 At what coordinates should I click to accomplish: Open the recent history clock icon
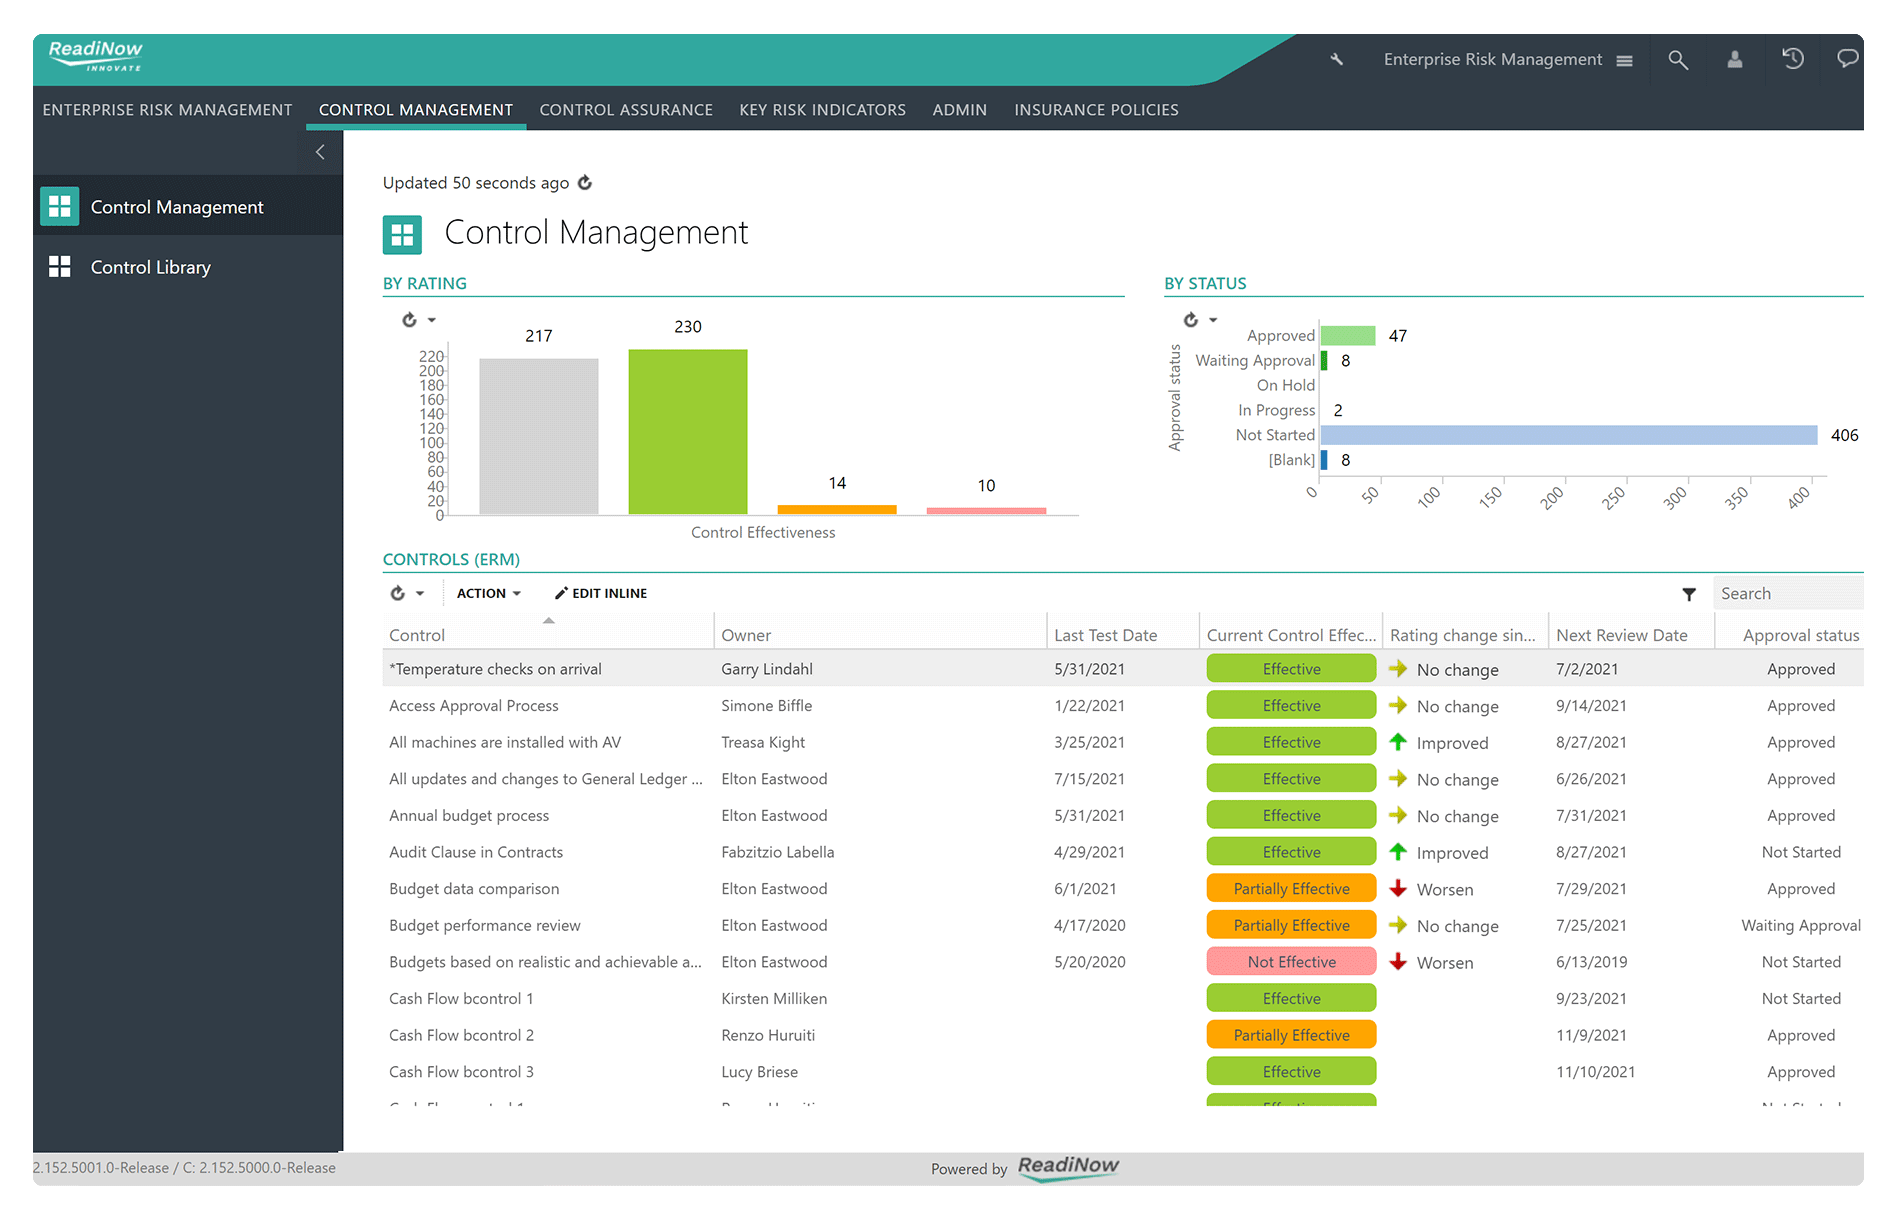(x=1793, y=60)
